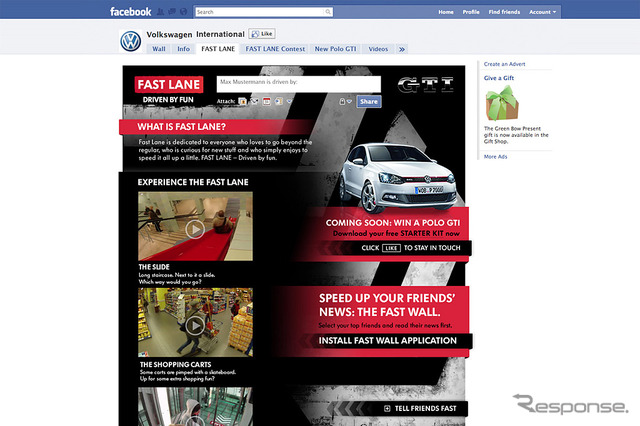640x426 pixels.
Task: Like the Volkswagen International page
Action: pos(262,34)
